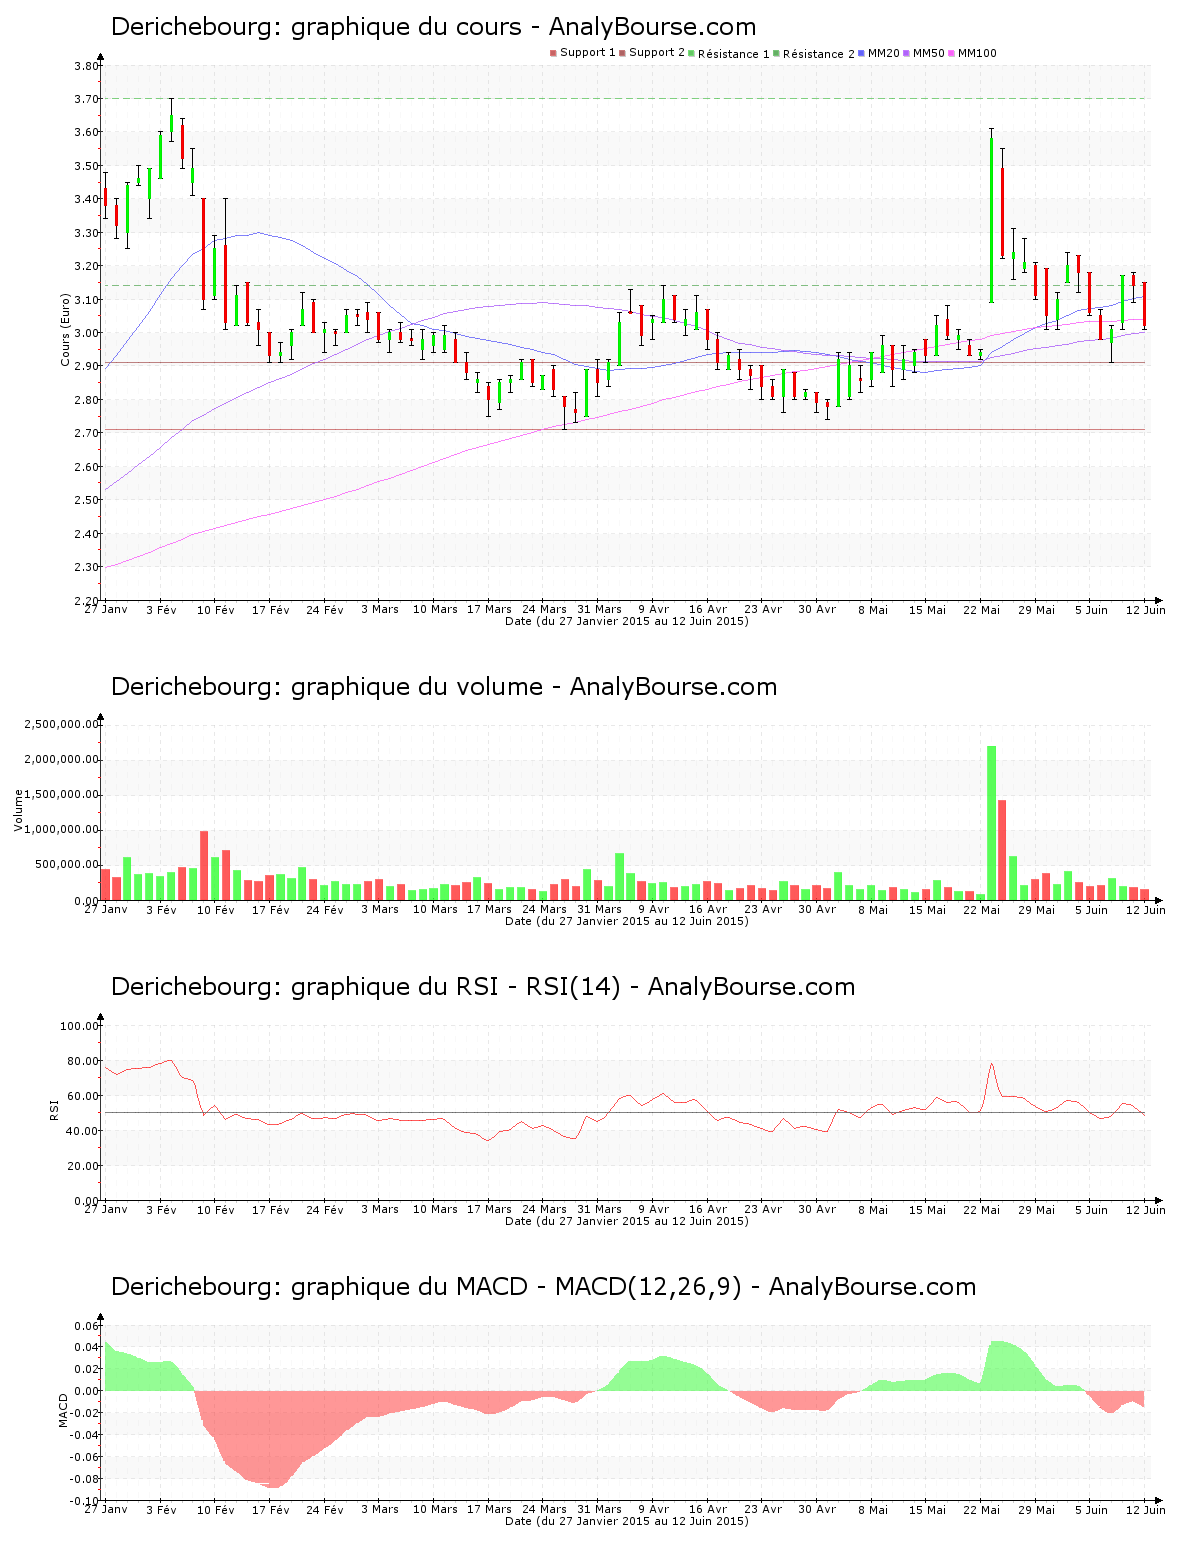Click the 3.70 value on price axis
Viewport: 1200px width, 1550px height.
tap(87, 99)
